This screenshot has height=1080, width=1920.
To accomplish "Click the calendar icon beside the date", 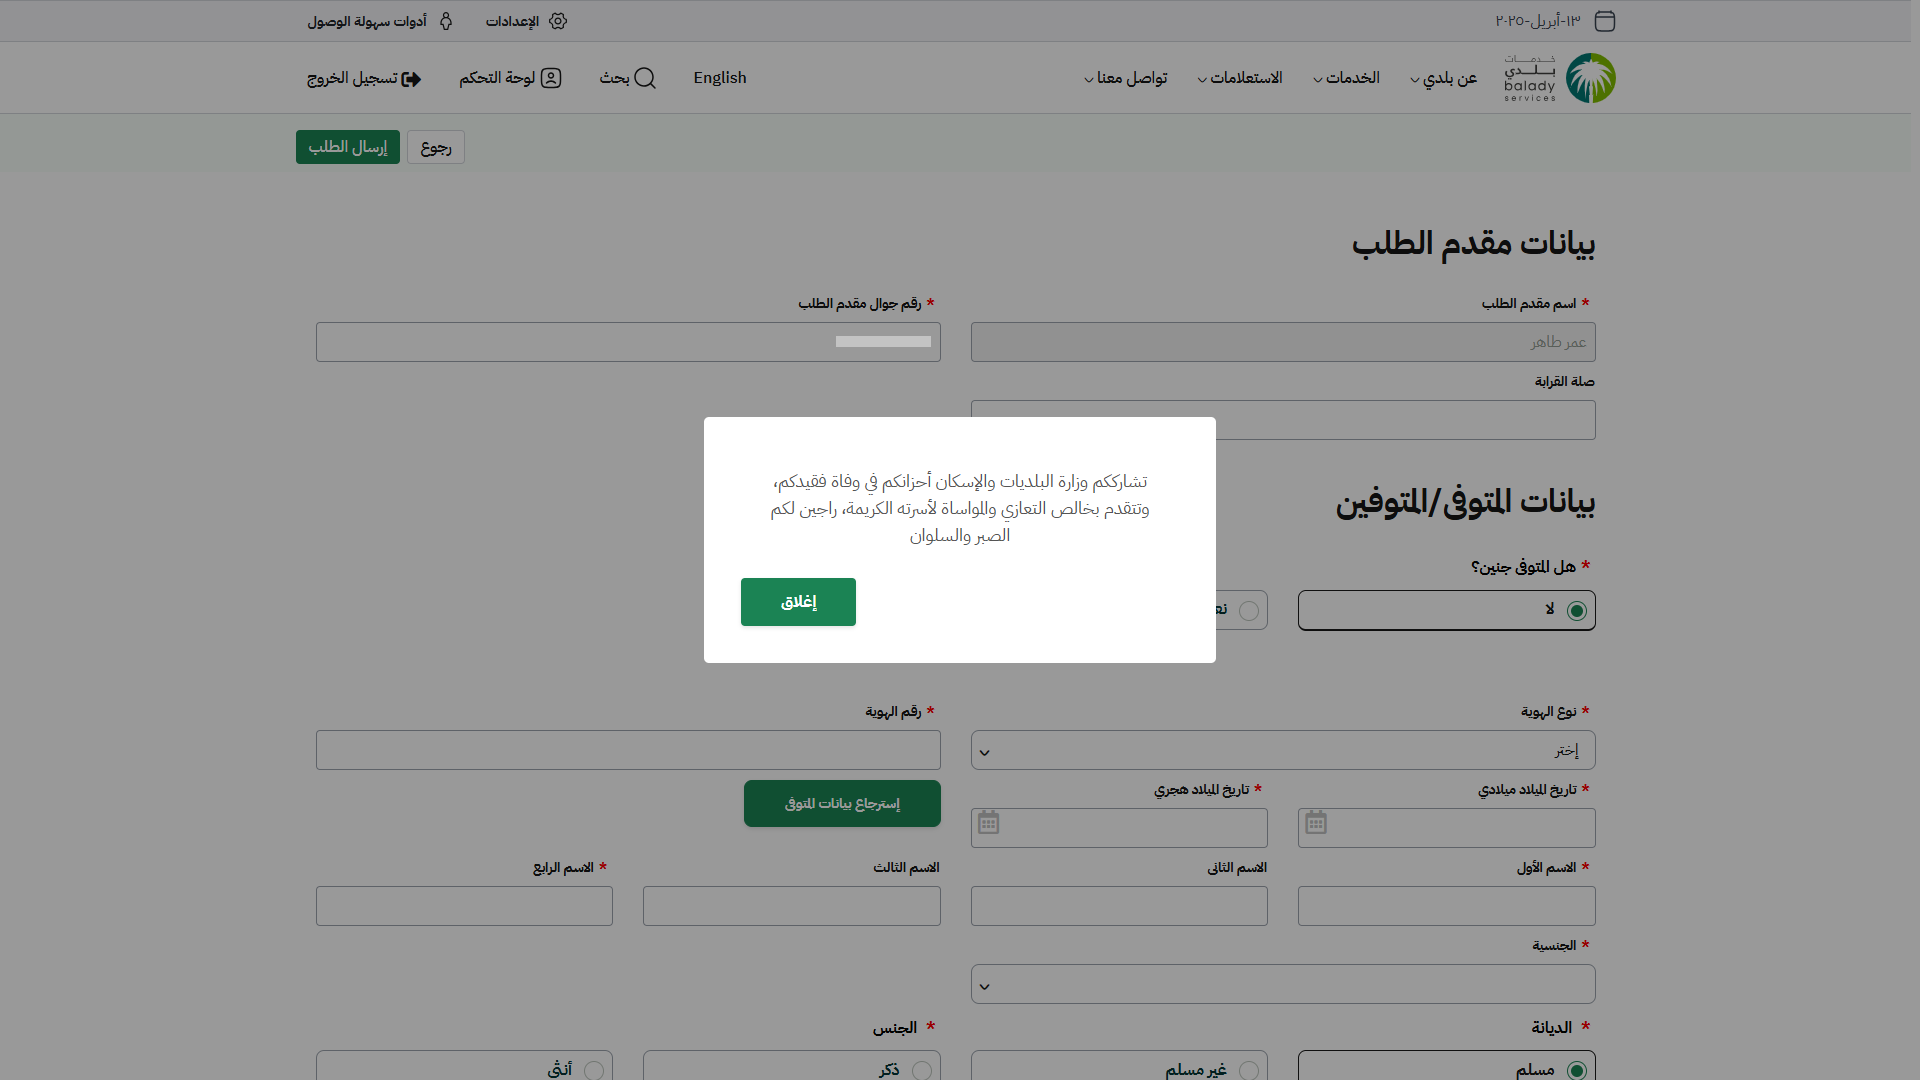I will pyautogui.click(x=1605, y=21).
